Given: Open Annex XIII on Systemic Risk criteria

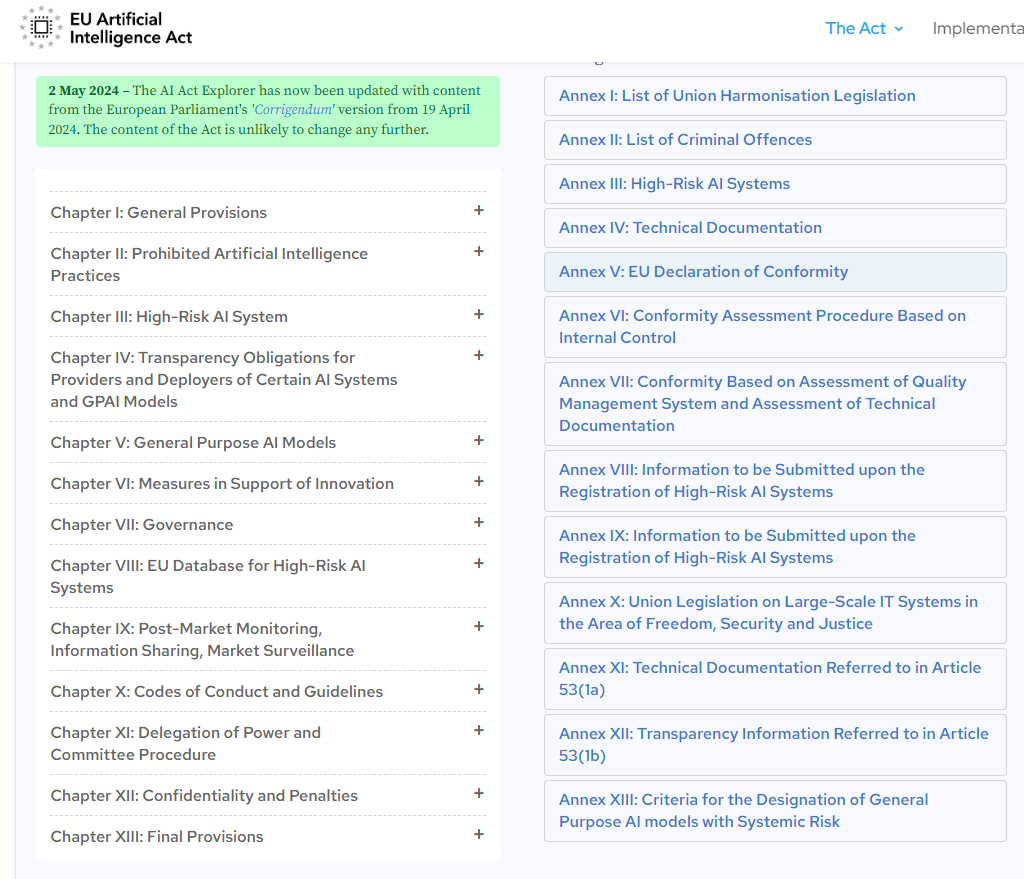Looking at the screenshot, I should pyautogui.click(x=743, y=810).
